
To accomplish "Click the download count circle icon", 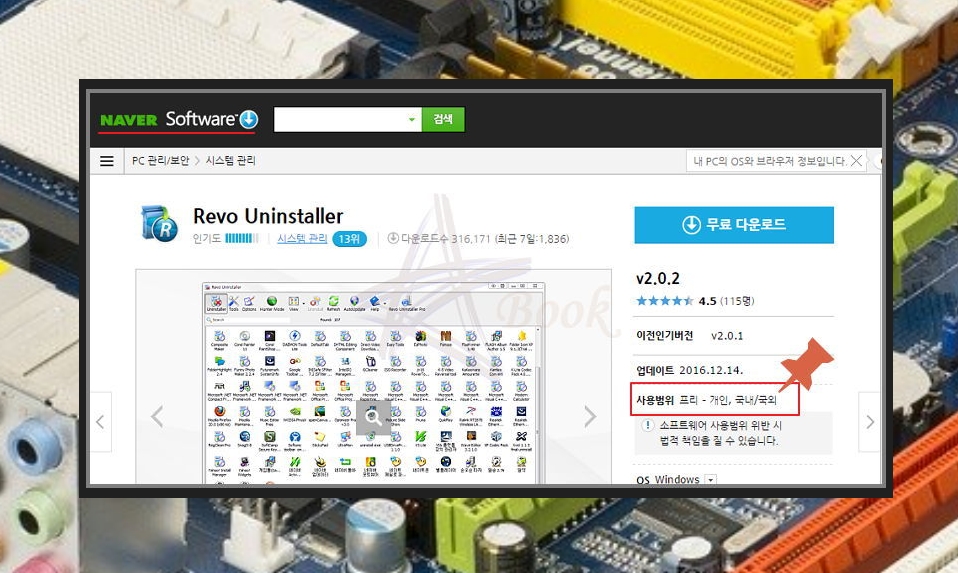I will point(393,238).
